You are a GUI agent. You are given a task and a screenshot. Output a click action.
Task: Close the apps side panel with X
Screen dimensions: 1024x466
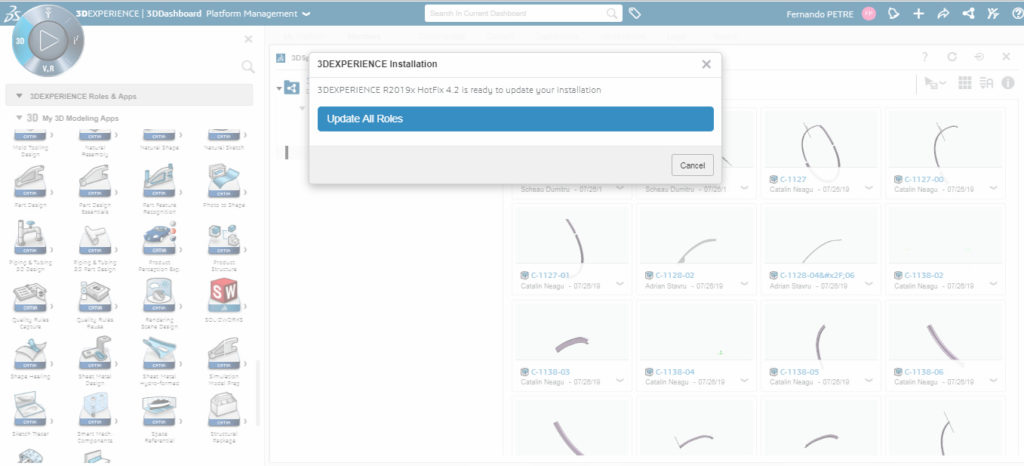click(x=248, y=39)
